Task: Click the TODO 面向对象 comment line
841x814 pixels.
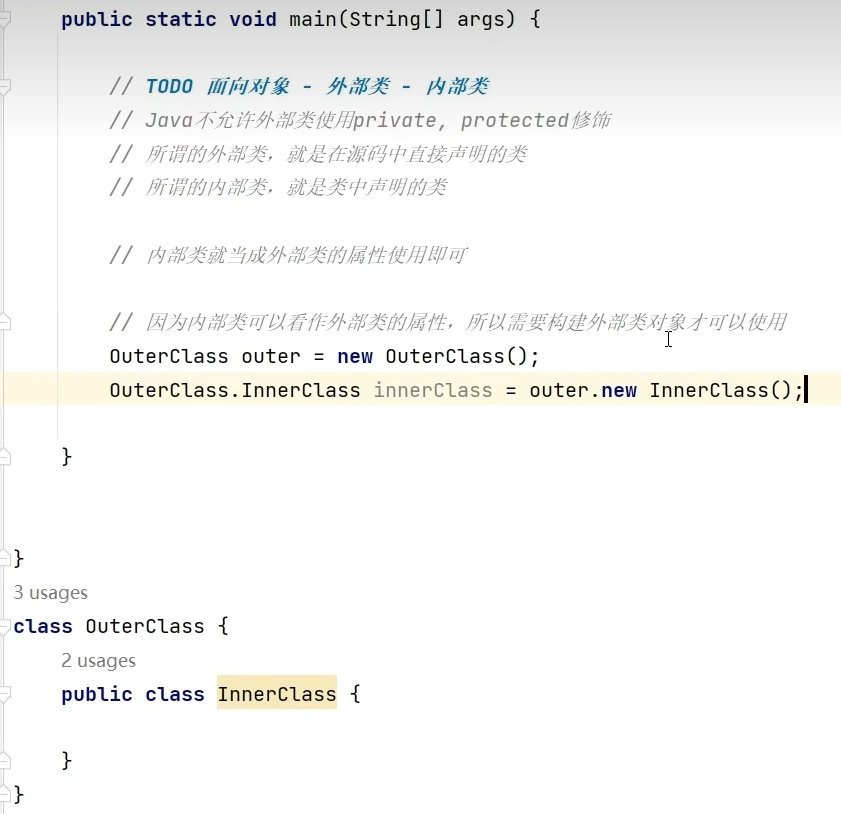Action: [300, 86]
